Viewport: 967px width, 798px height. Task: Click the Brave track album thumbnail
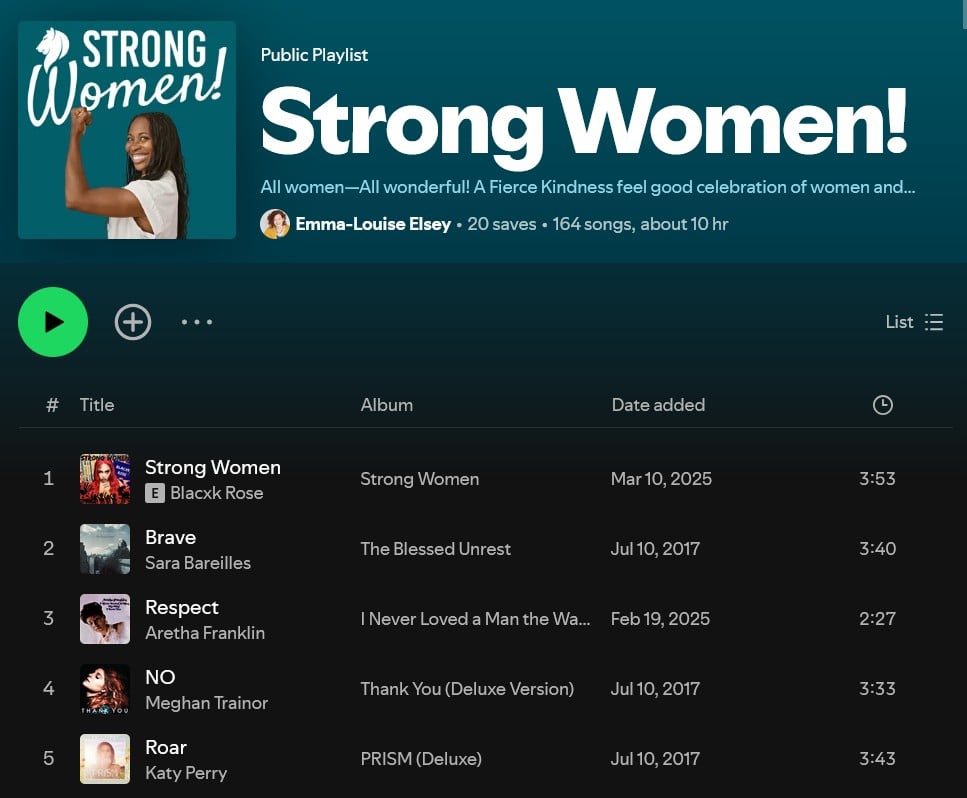(105, 549)
